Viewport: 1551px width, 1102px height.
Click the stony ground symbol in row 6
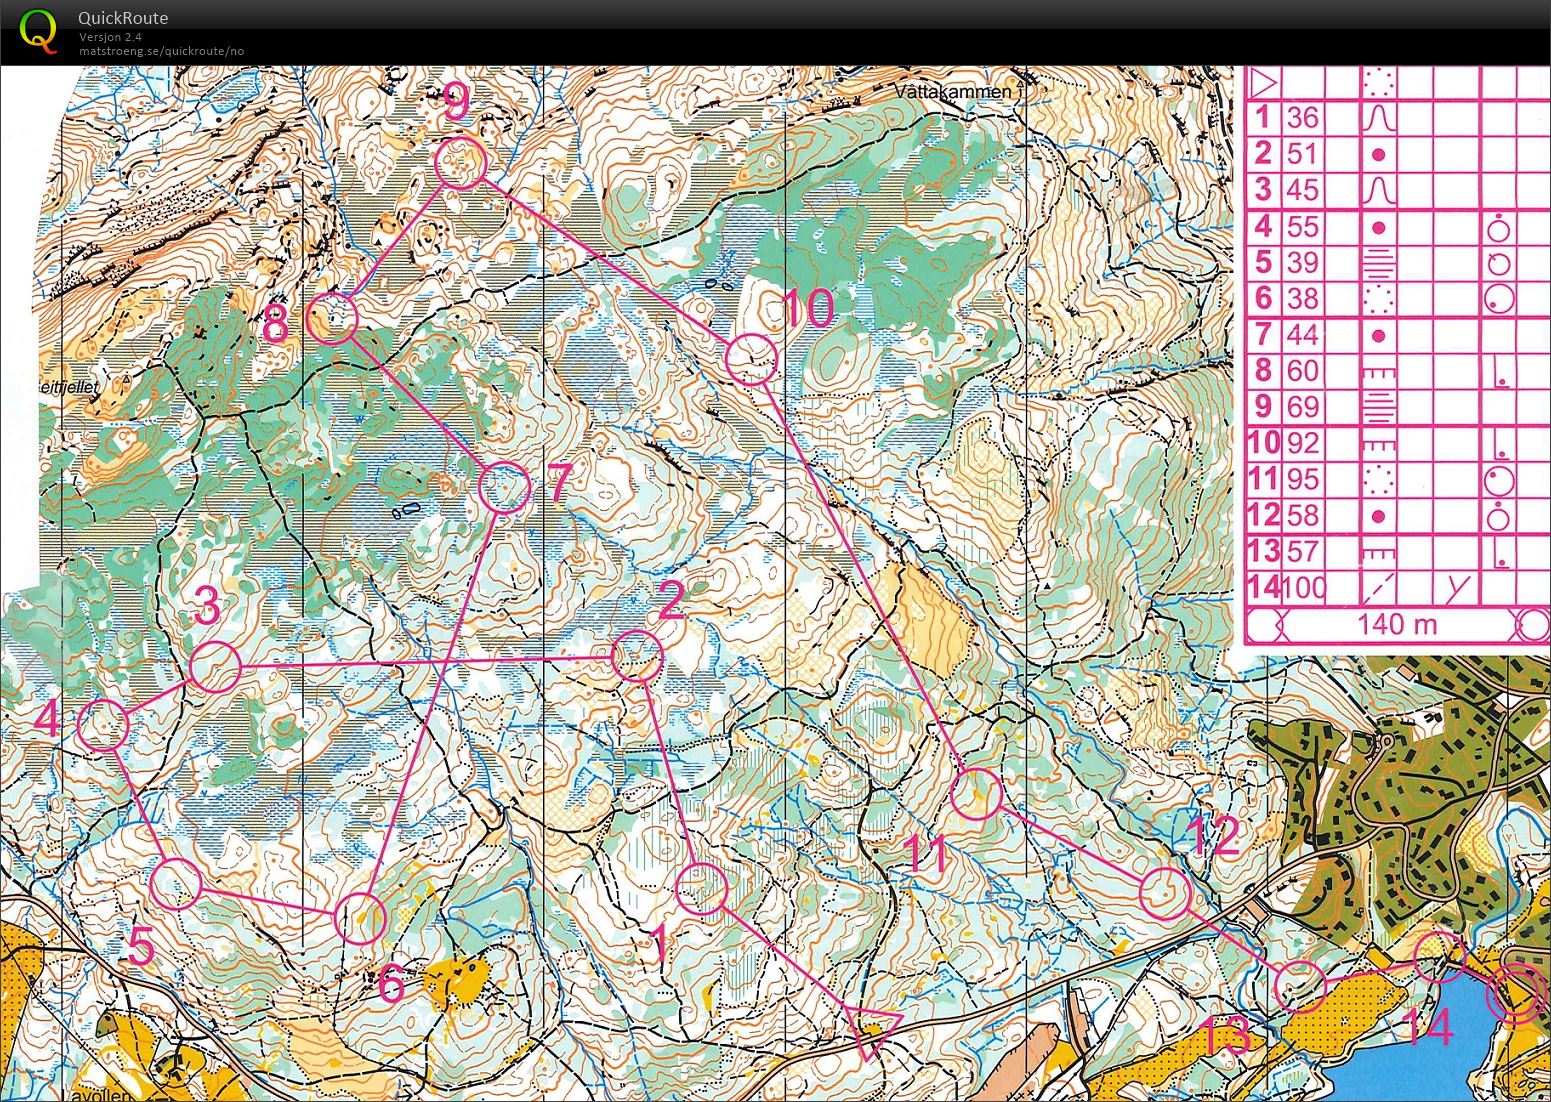point(1378,301)
